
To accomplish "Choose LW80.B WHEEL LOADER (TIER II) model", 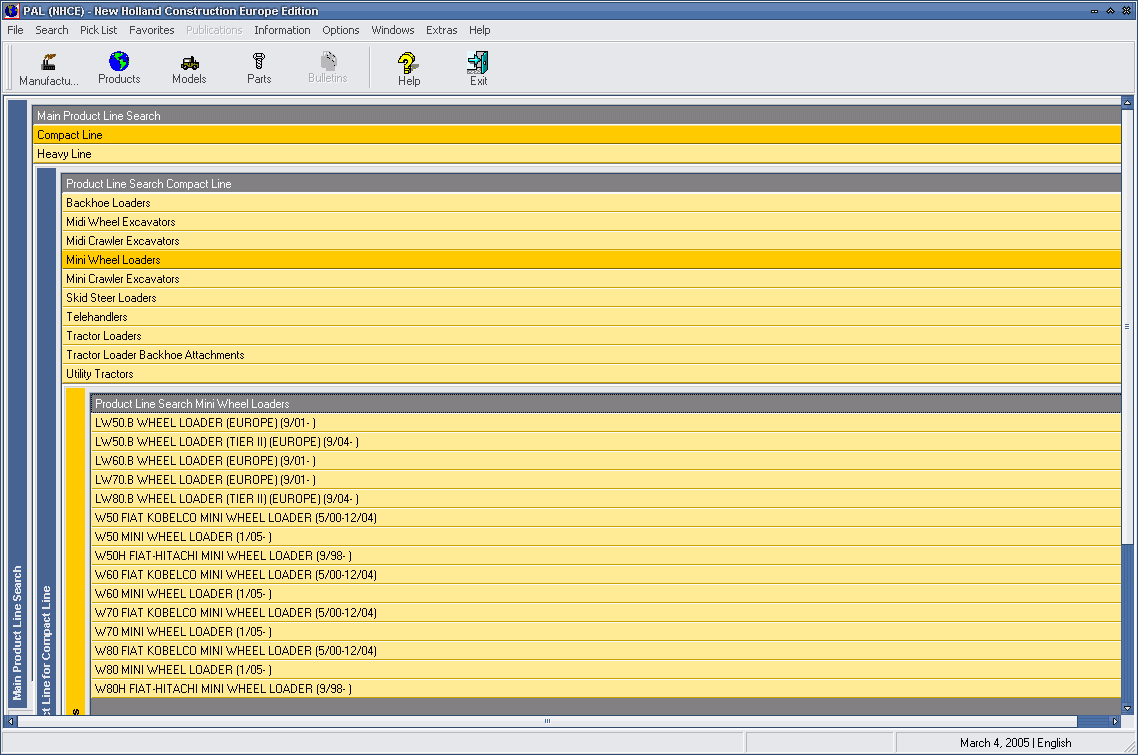I will 606,499.
